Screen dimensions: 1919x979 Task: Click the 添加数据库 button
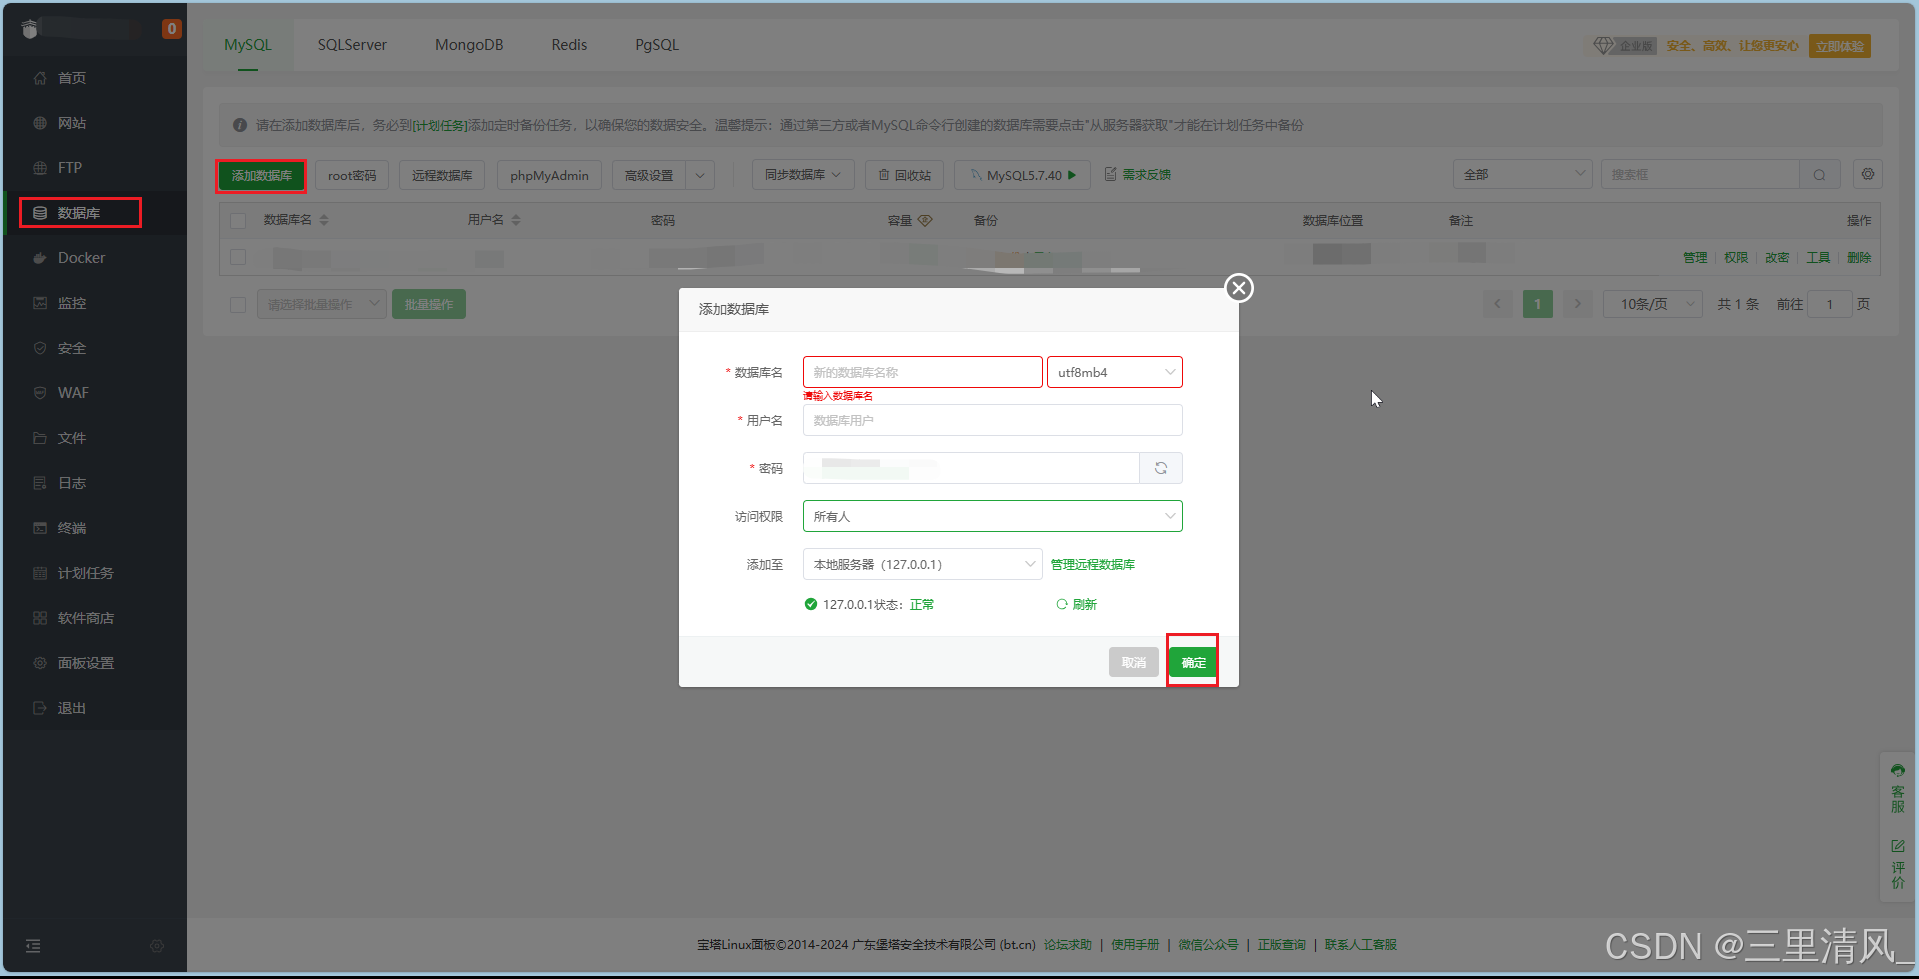[262, 175]
